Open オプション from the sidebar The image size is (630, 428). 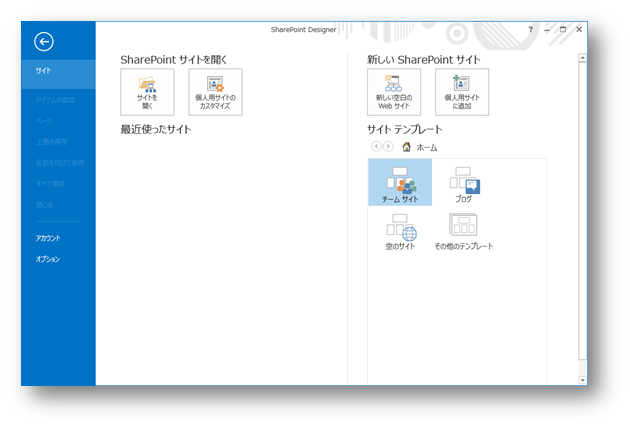coord(48,259)
